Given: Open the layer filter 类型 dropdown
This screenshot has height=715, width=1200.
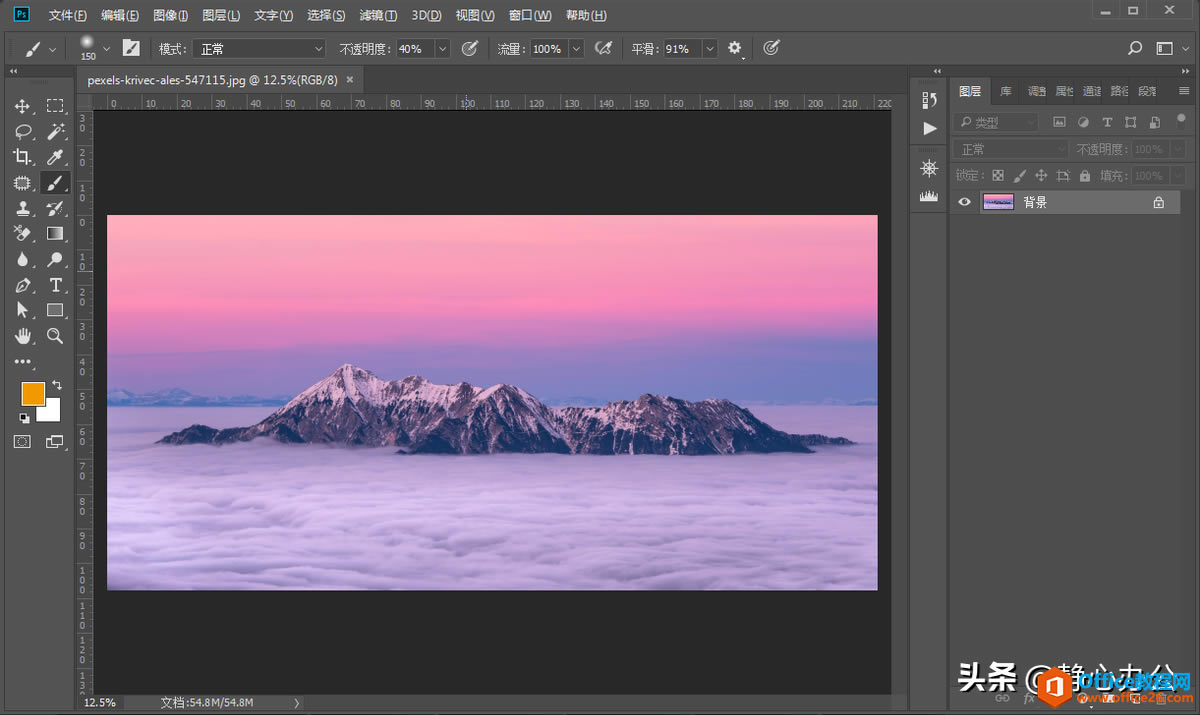Looking at the screenshot, I should [x=996, y=122].
